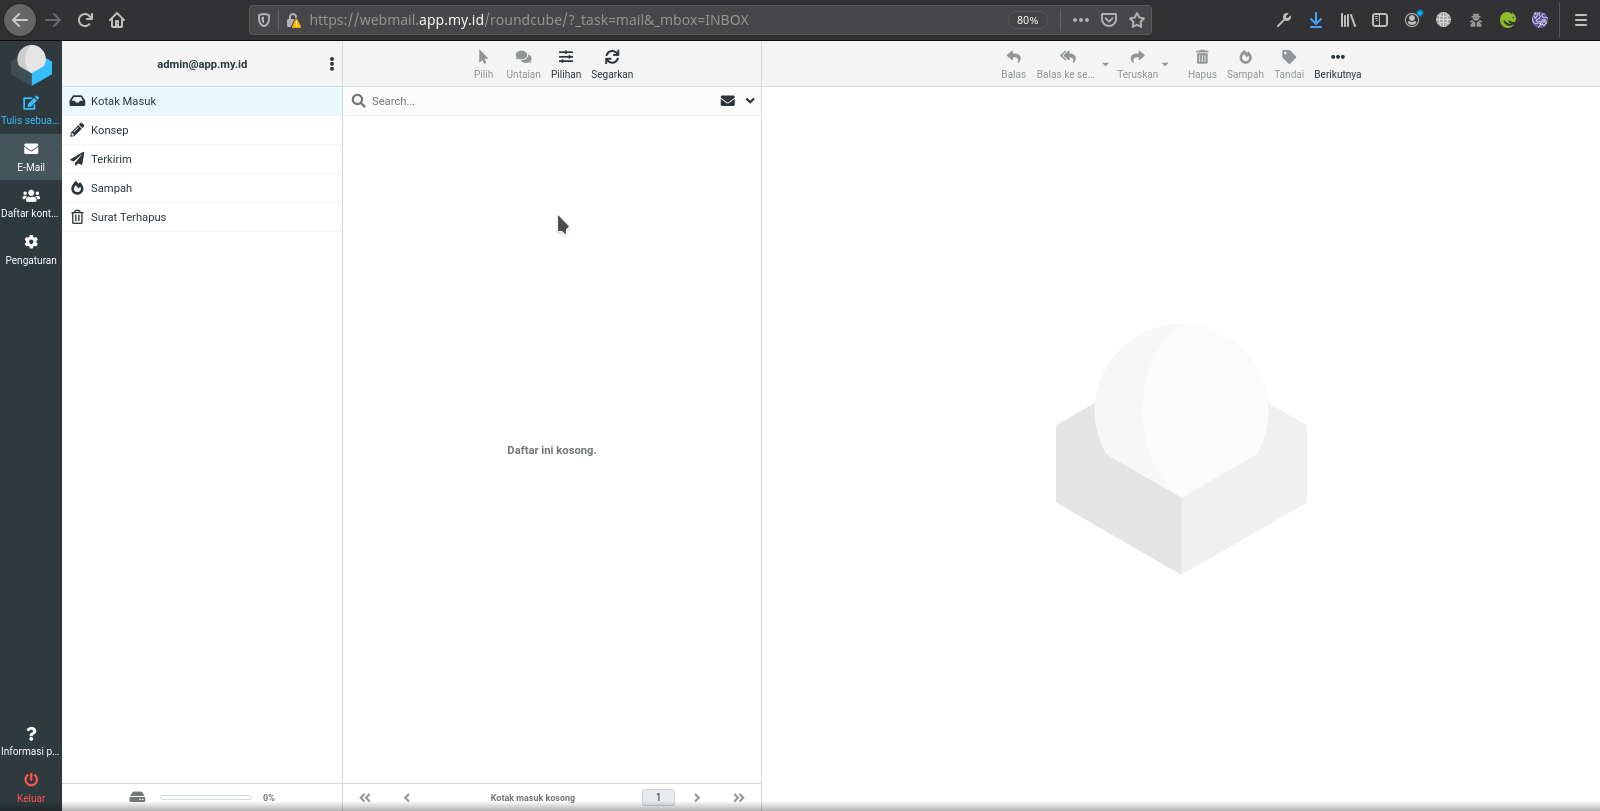Click the Keluar logout power icon
The height and width of the screenshot is (811, 1600).
pos(31,779)
